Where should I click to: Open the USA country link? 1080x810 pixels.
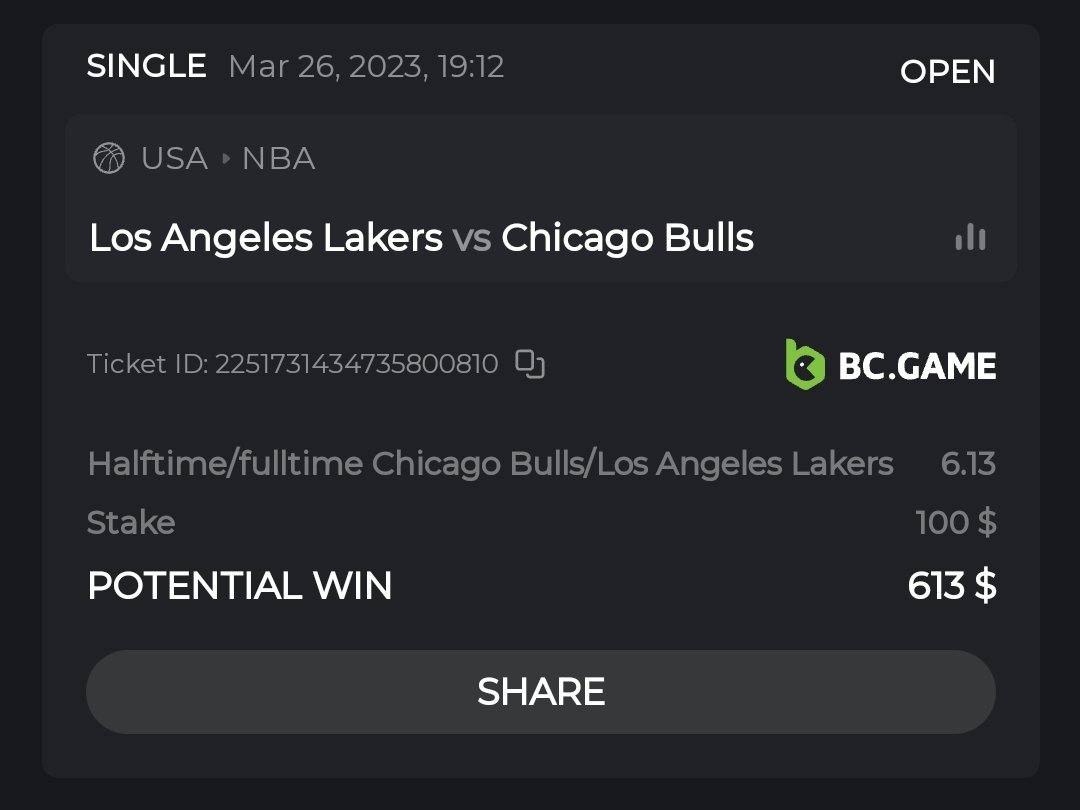(x=174, y=159)
